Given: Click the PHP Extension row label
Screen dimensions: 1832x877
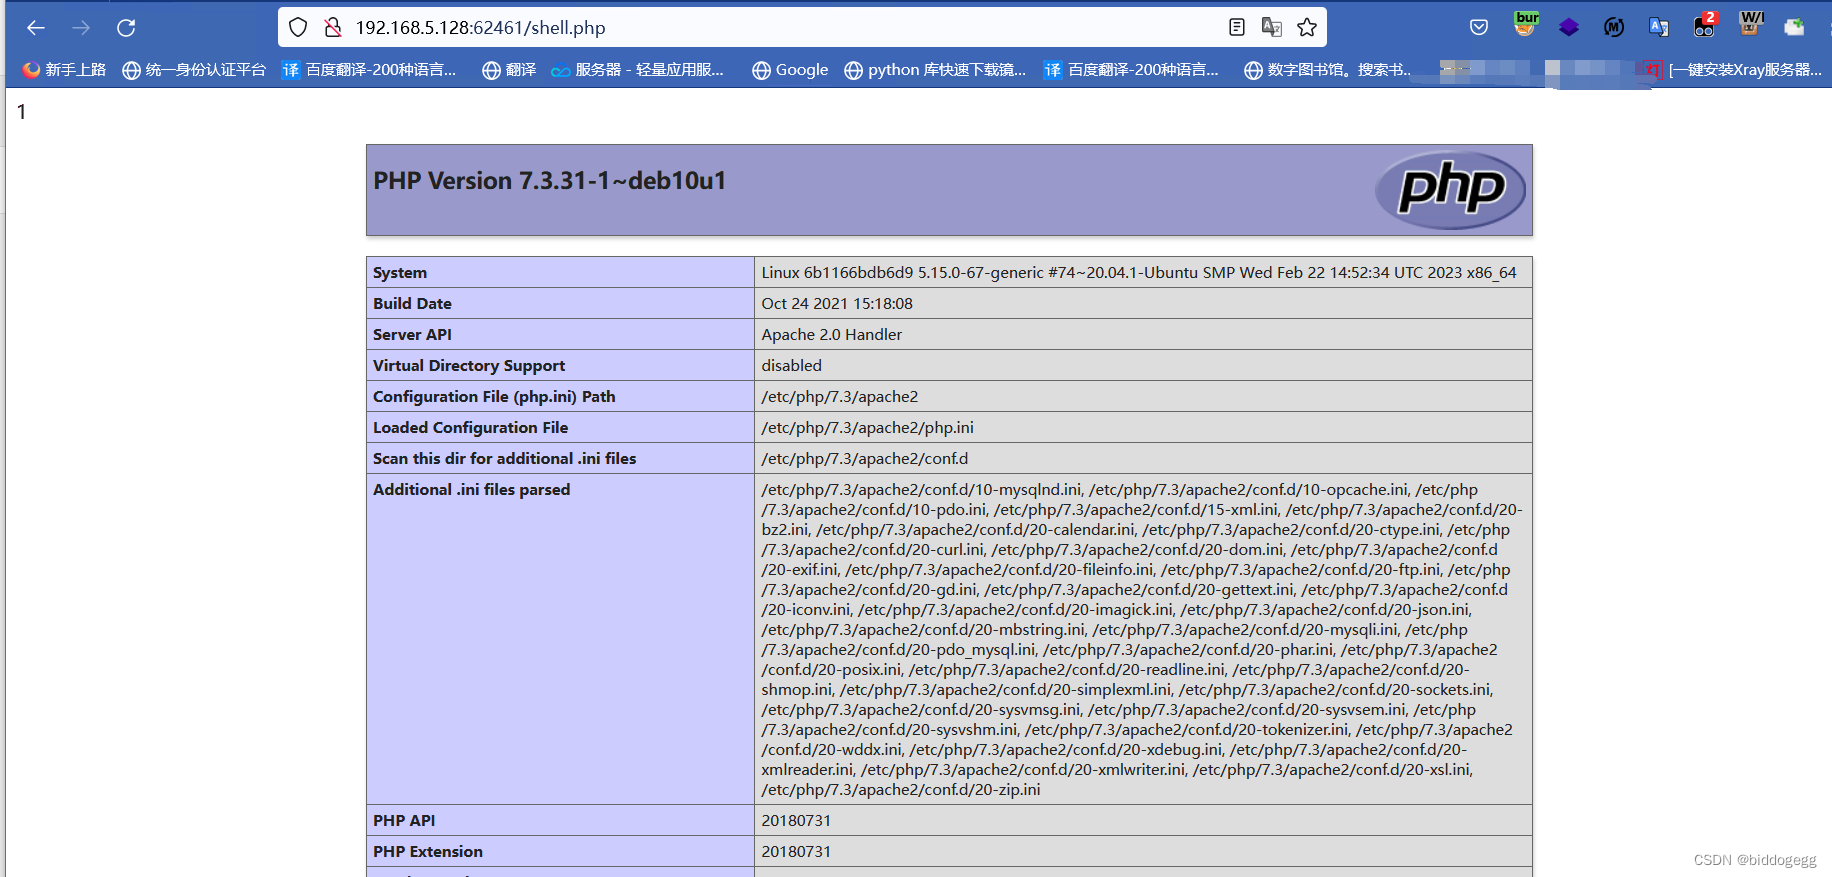Looking at the screenshot, I should tap(428, 852).
